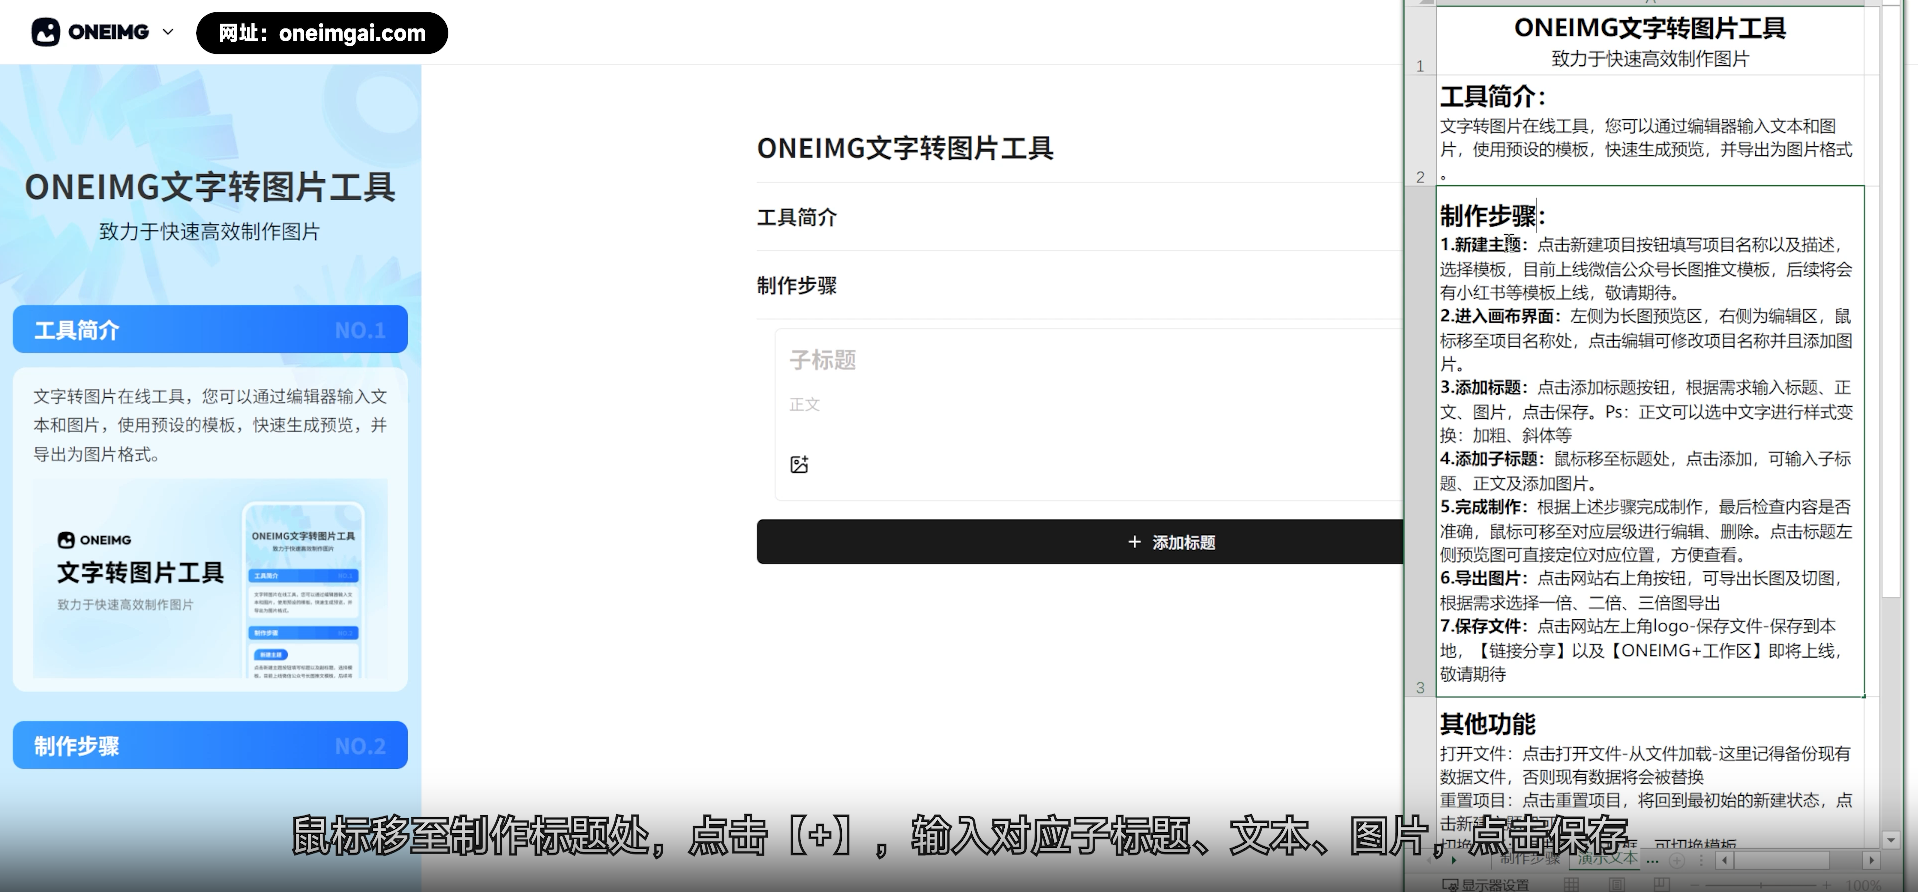The height and width of the screenshot is (892, 1918).
Task: Click the text 5.完成制作 in Excel
Action: [1484, 507]
